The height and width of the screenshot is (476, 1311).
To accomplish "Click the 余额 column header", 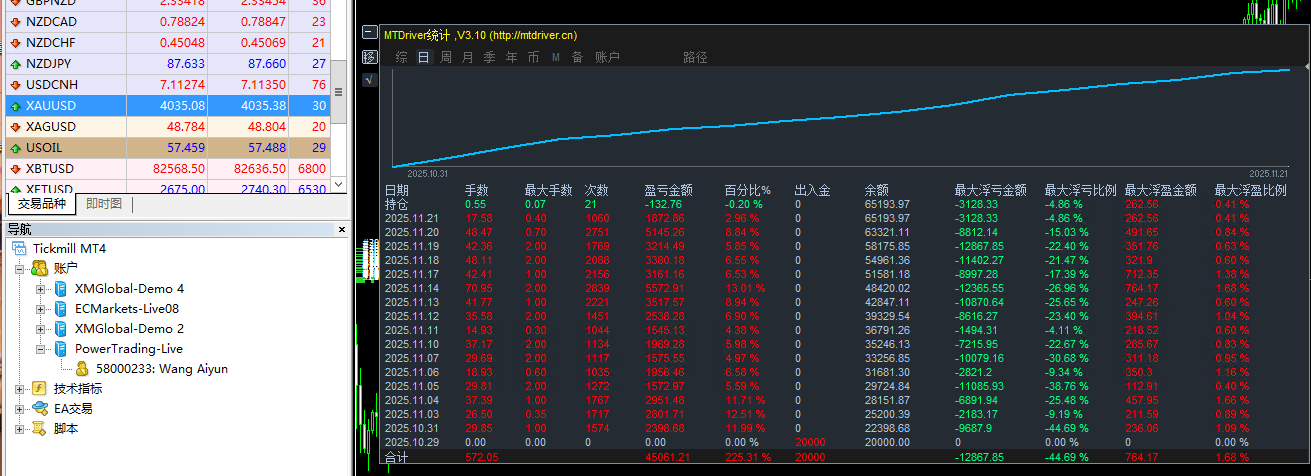I will pyautogui.click(x=877, y=190).
